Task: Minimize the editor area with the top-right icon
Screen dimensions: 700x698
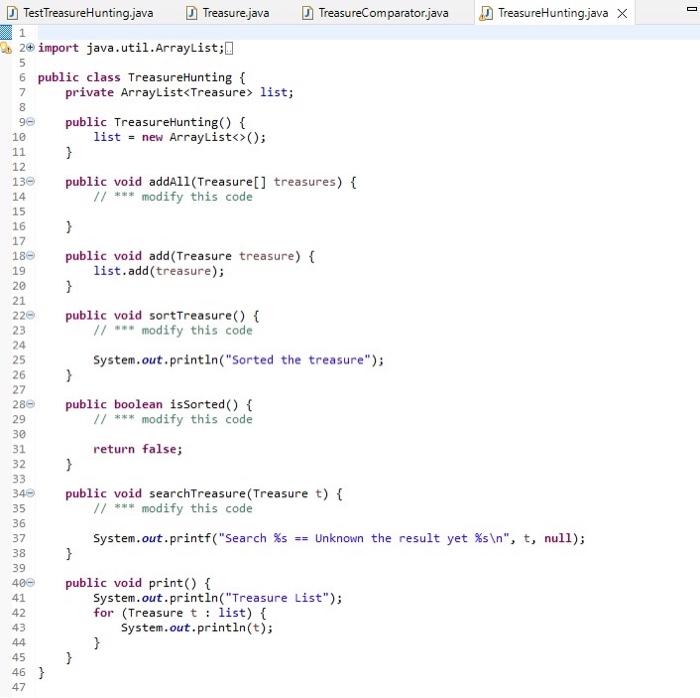Action: (x=692, y=9)
